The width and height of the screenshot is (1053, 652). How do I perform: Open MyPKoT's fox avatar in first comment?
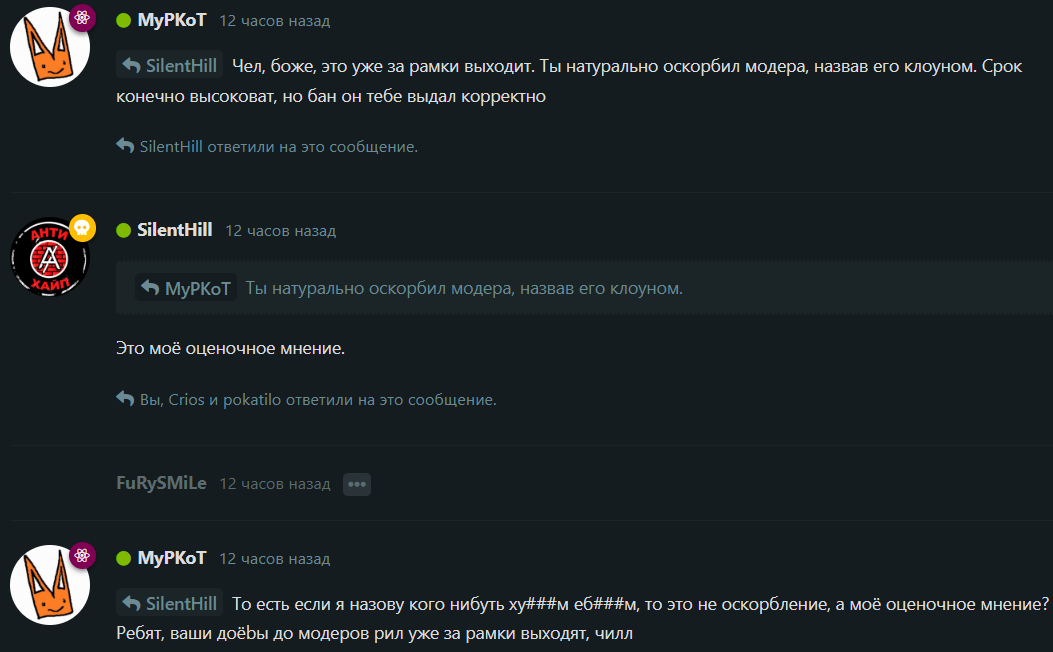point(50,47)
